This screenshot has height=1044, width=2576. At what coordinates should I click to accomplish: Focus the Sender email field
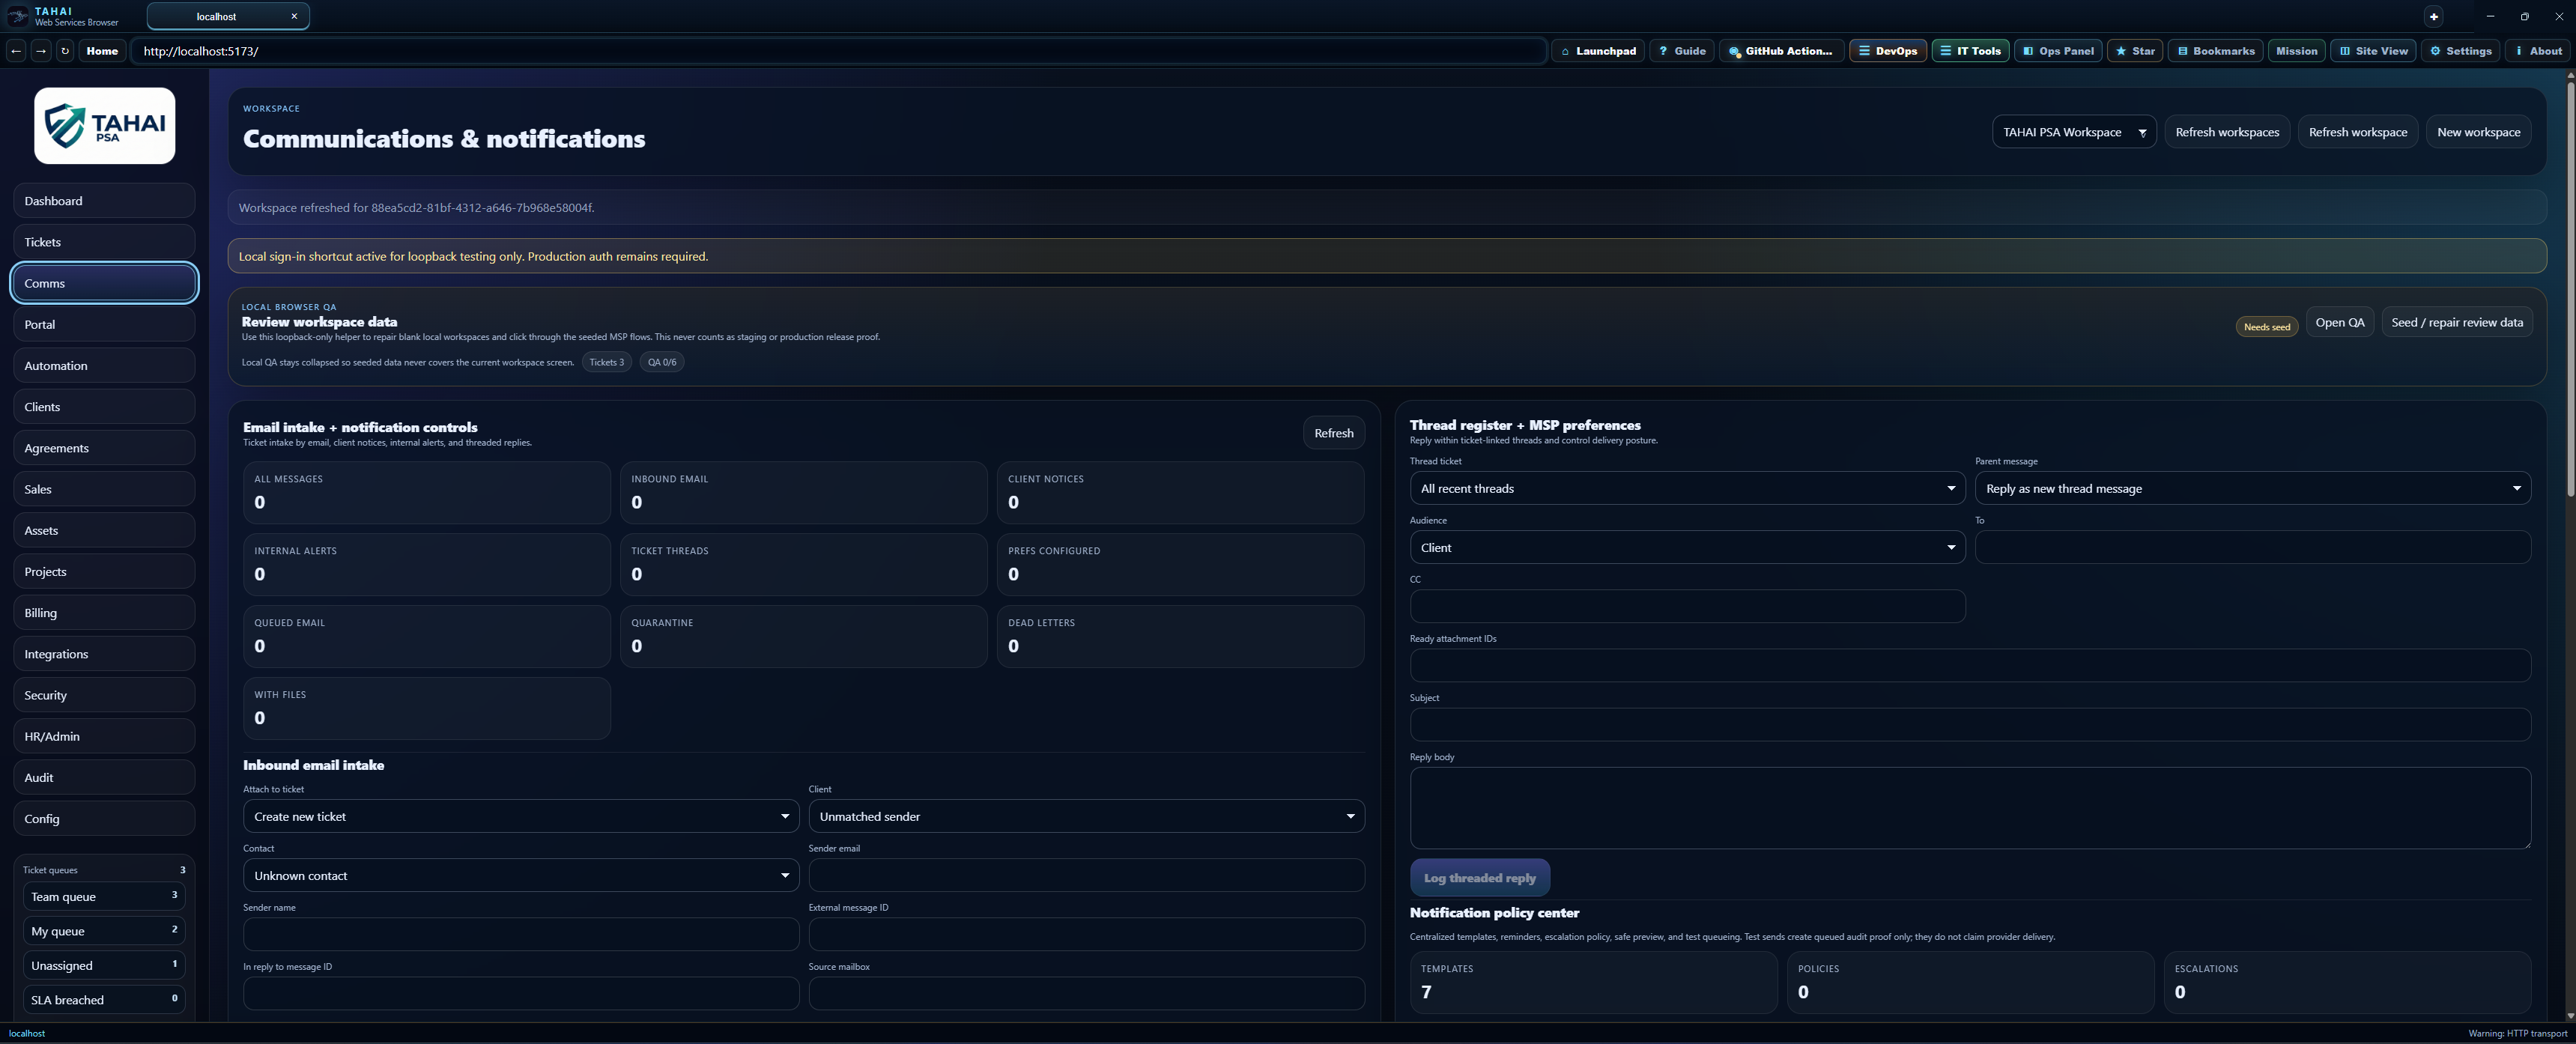click(1086, 875)
